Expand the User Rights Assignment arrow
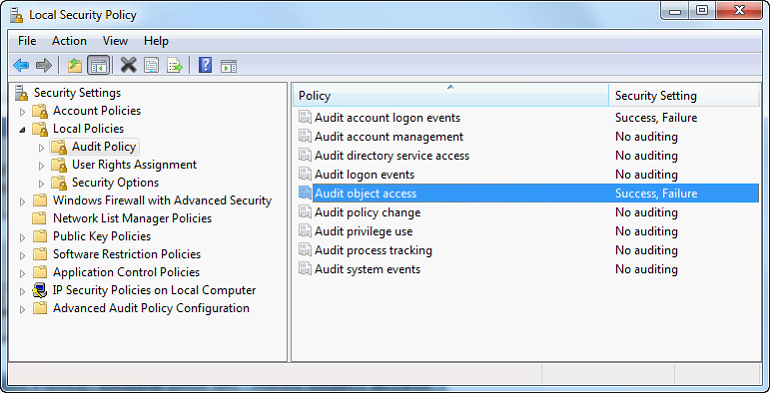Image resolution: width=771 pixels, height=394 pixels. click(41, 166)
